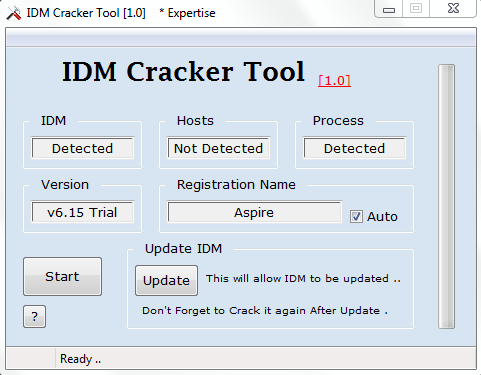
Task: Click the Ready status bar text
Action: tap(80, 359)
